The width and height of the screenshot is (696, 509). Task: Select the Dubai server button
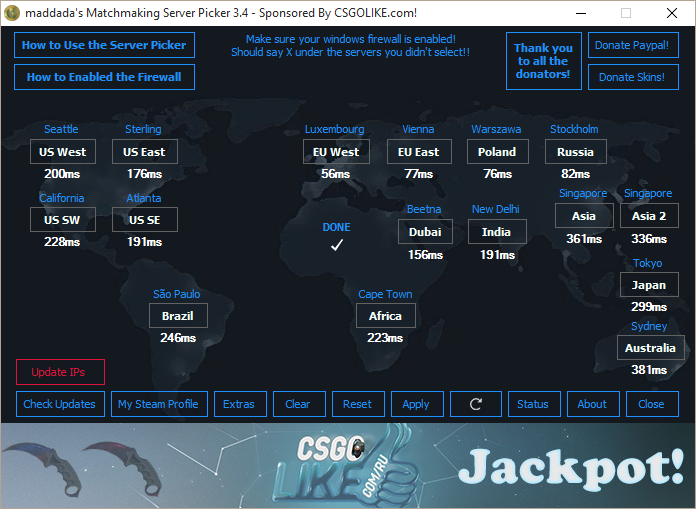click(x=425, y=232)
